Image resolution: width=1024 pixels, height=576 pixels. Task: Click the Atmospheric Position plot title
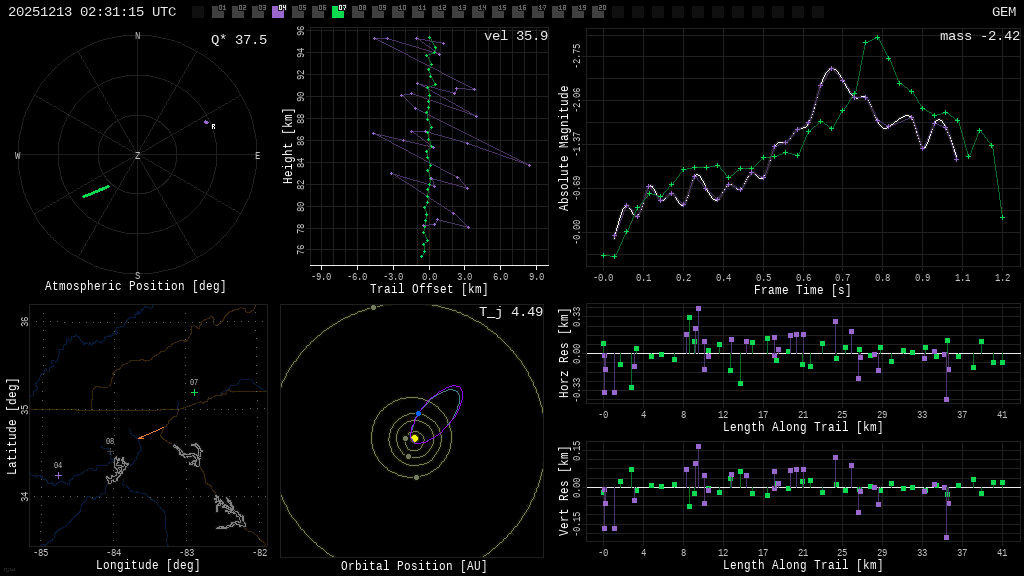point(136,287)
